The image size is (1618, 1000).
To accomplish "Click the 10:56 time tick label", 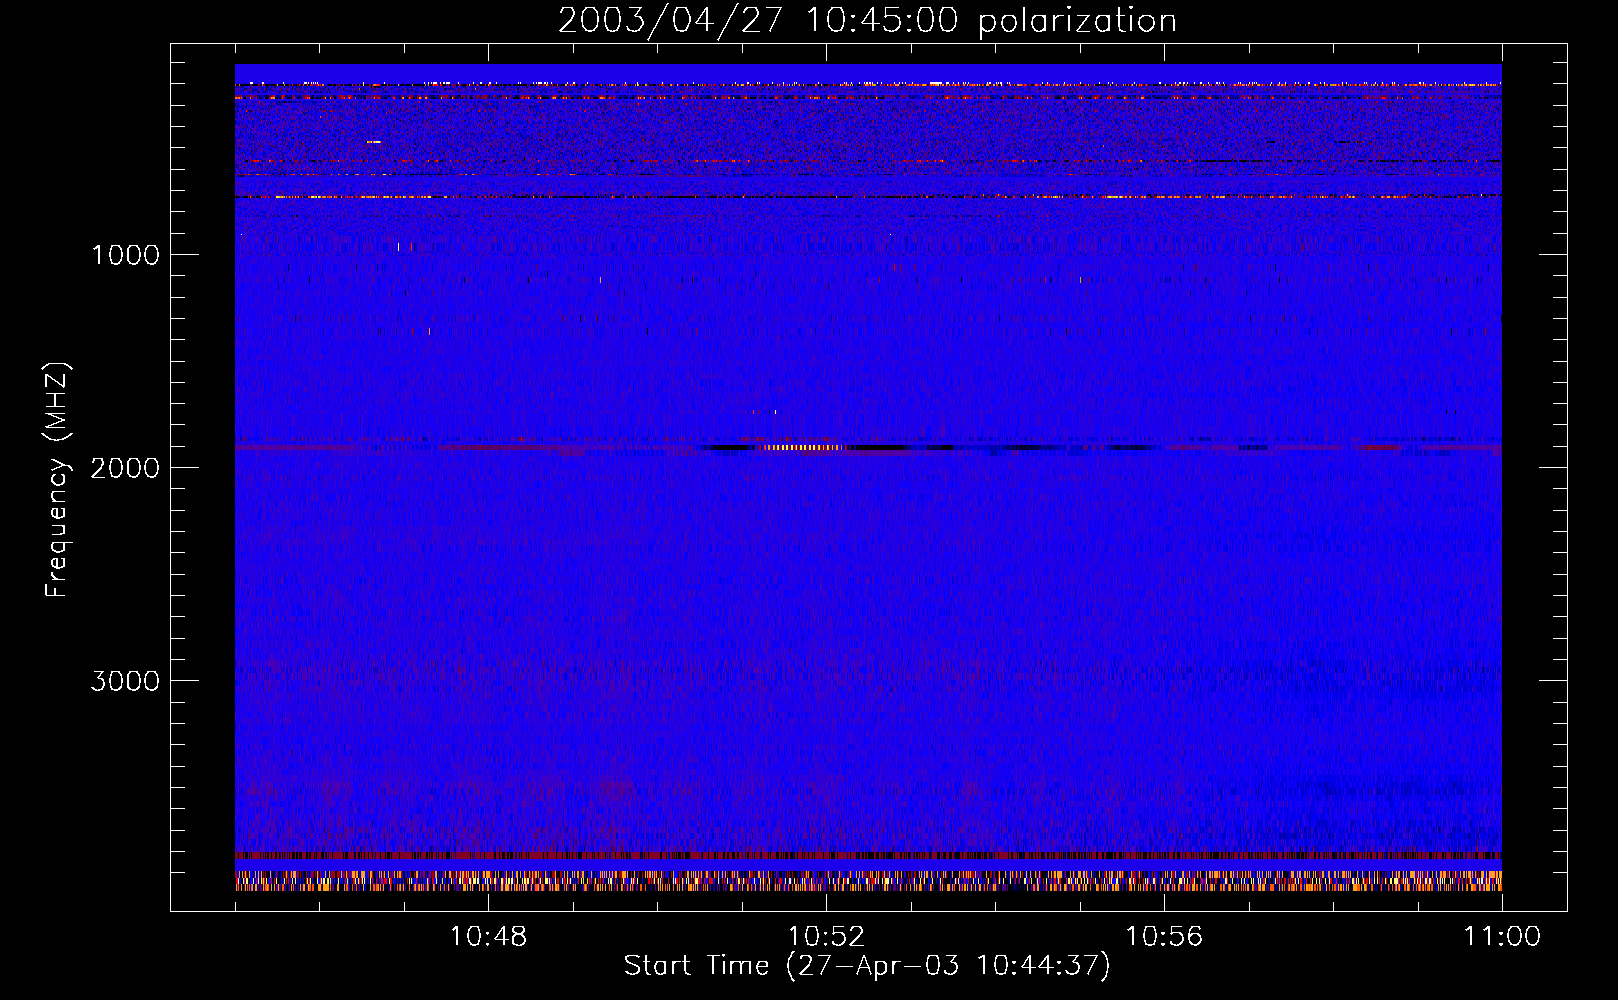I will tap(1164, 937).
